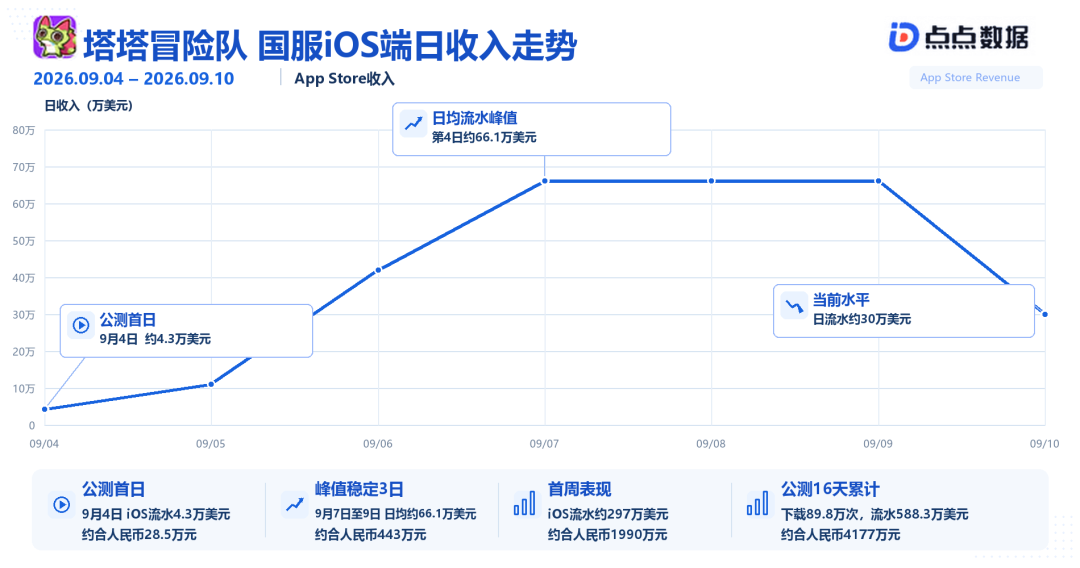The width and height of the screenshot is (1080, 568).
Task: Select the 09/08 data point on the line
Action: click(712, 181)
